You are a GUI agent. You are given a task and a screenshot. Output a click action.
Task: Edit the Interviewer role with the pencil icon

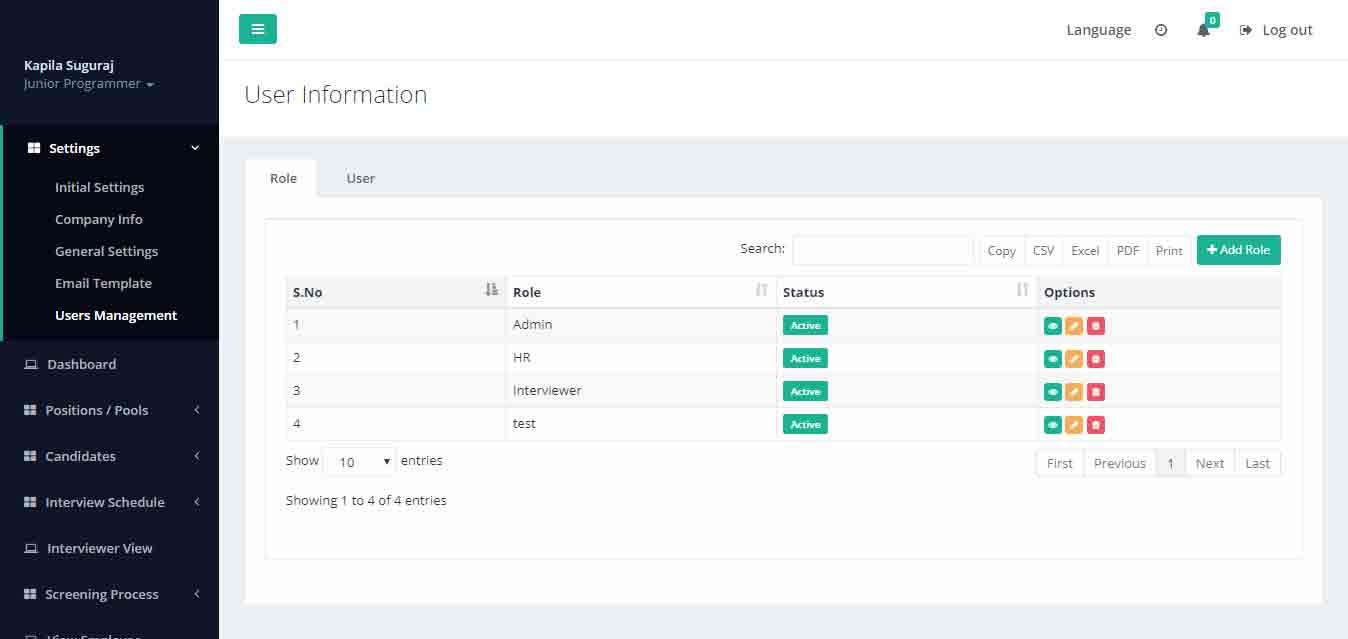tap(1074, 392)
